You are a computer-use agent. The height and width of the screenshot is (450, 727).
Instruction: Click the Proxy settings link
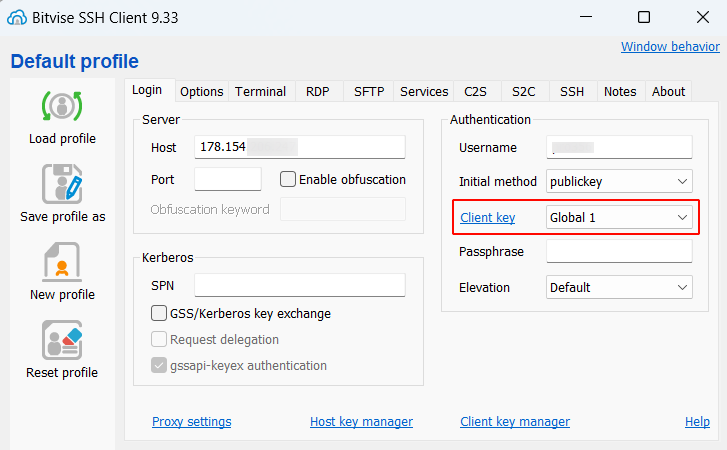coord(191,422)
